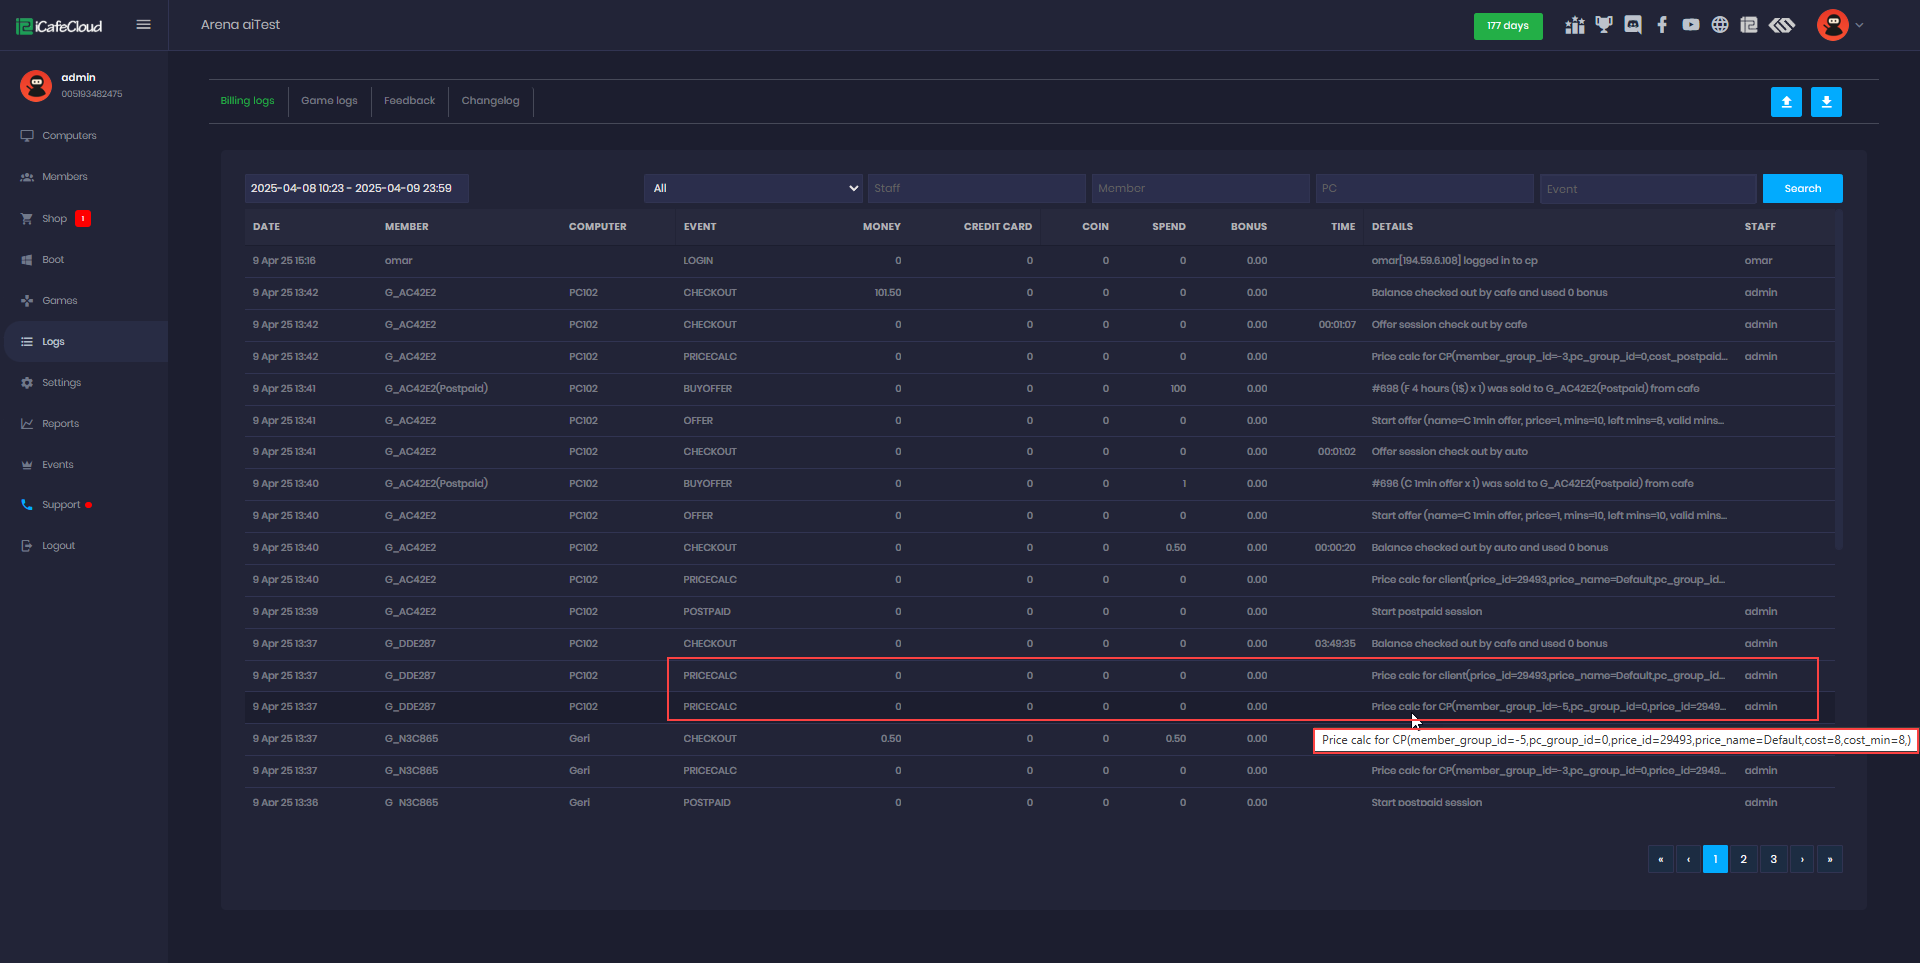Toggle the hamburger sidebar menu
Image resolution: width=1920 pixels, height=963 pixels.
(x=143, y=25)
